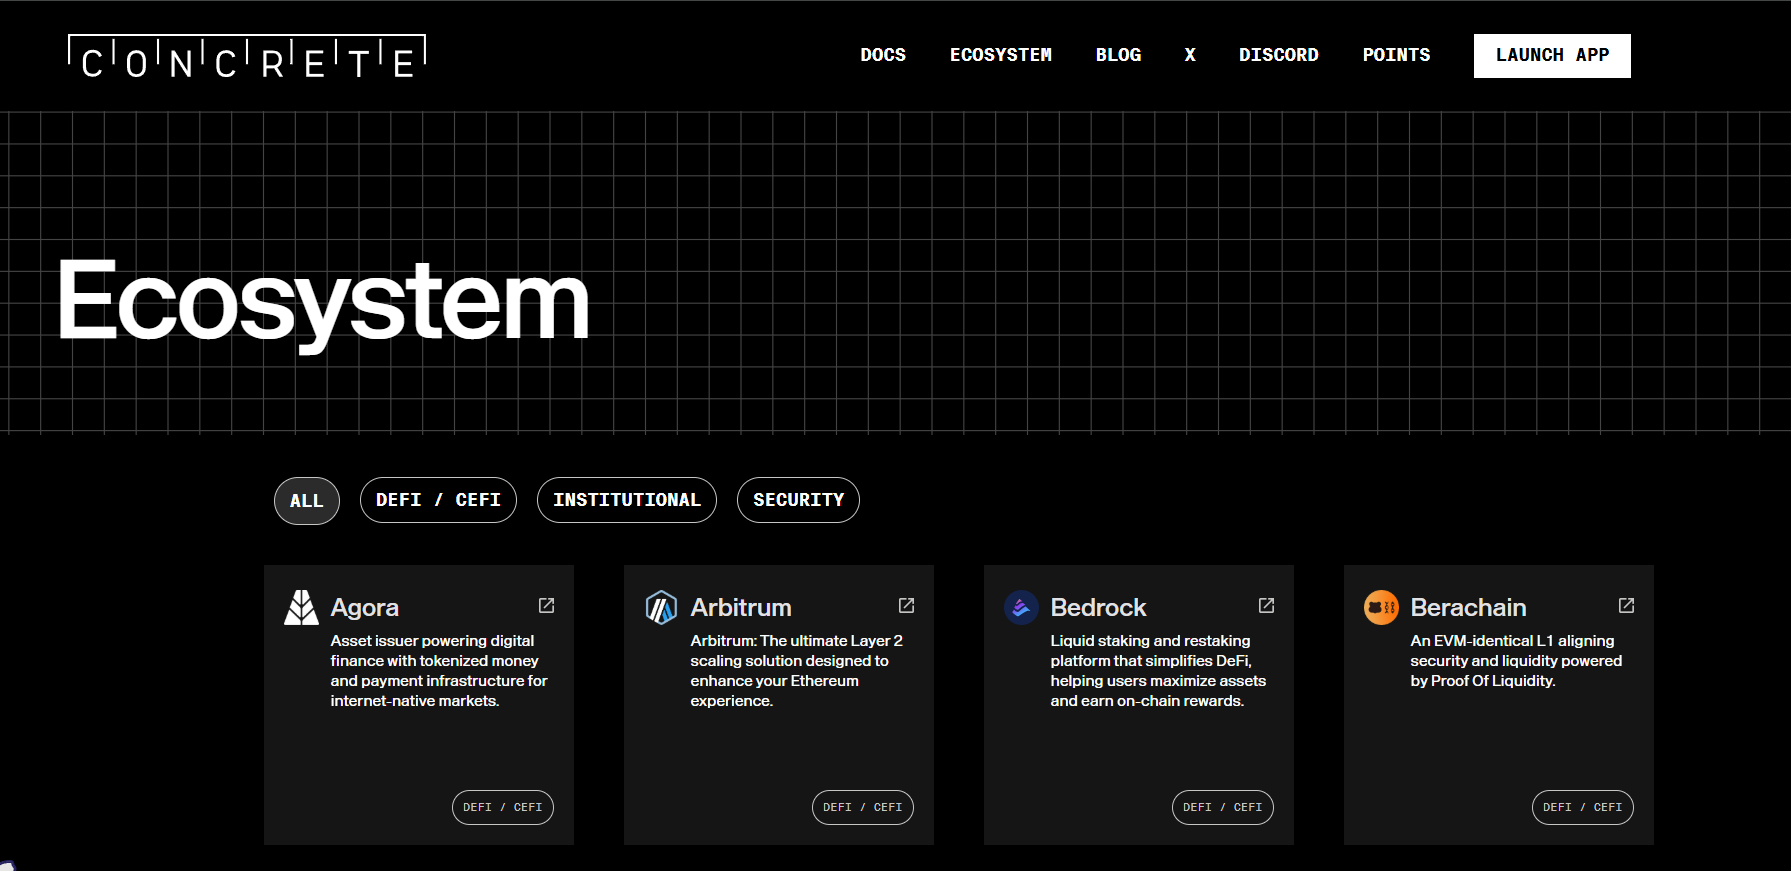Image resolution: width=1791 pixels, height=871 pixels.
Task: Click the DEFI / CEFI tag on Bedrock card
Action: (1223, 807)
